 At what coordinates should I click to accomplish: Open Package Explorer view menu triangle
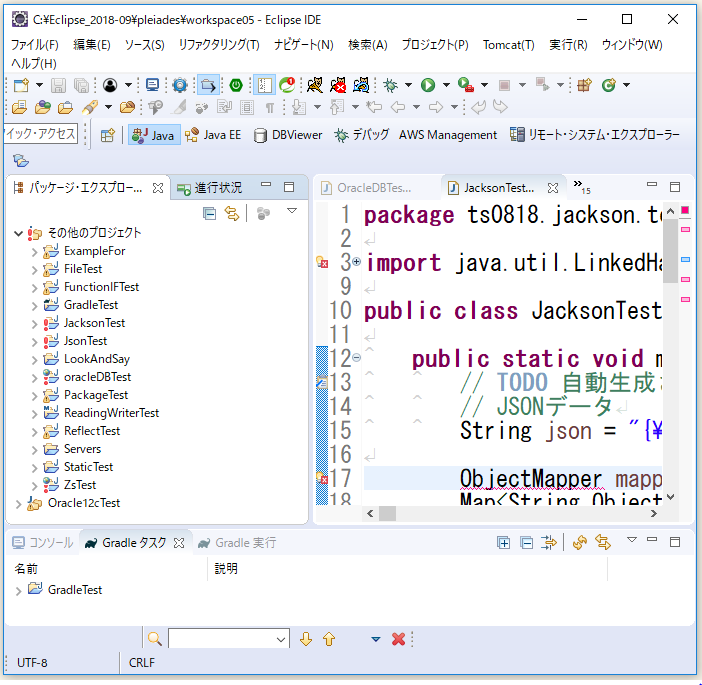click(x=292, y=210)
